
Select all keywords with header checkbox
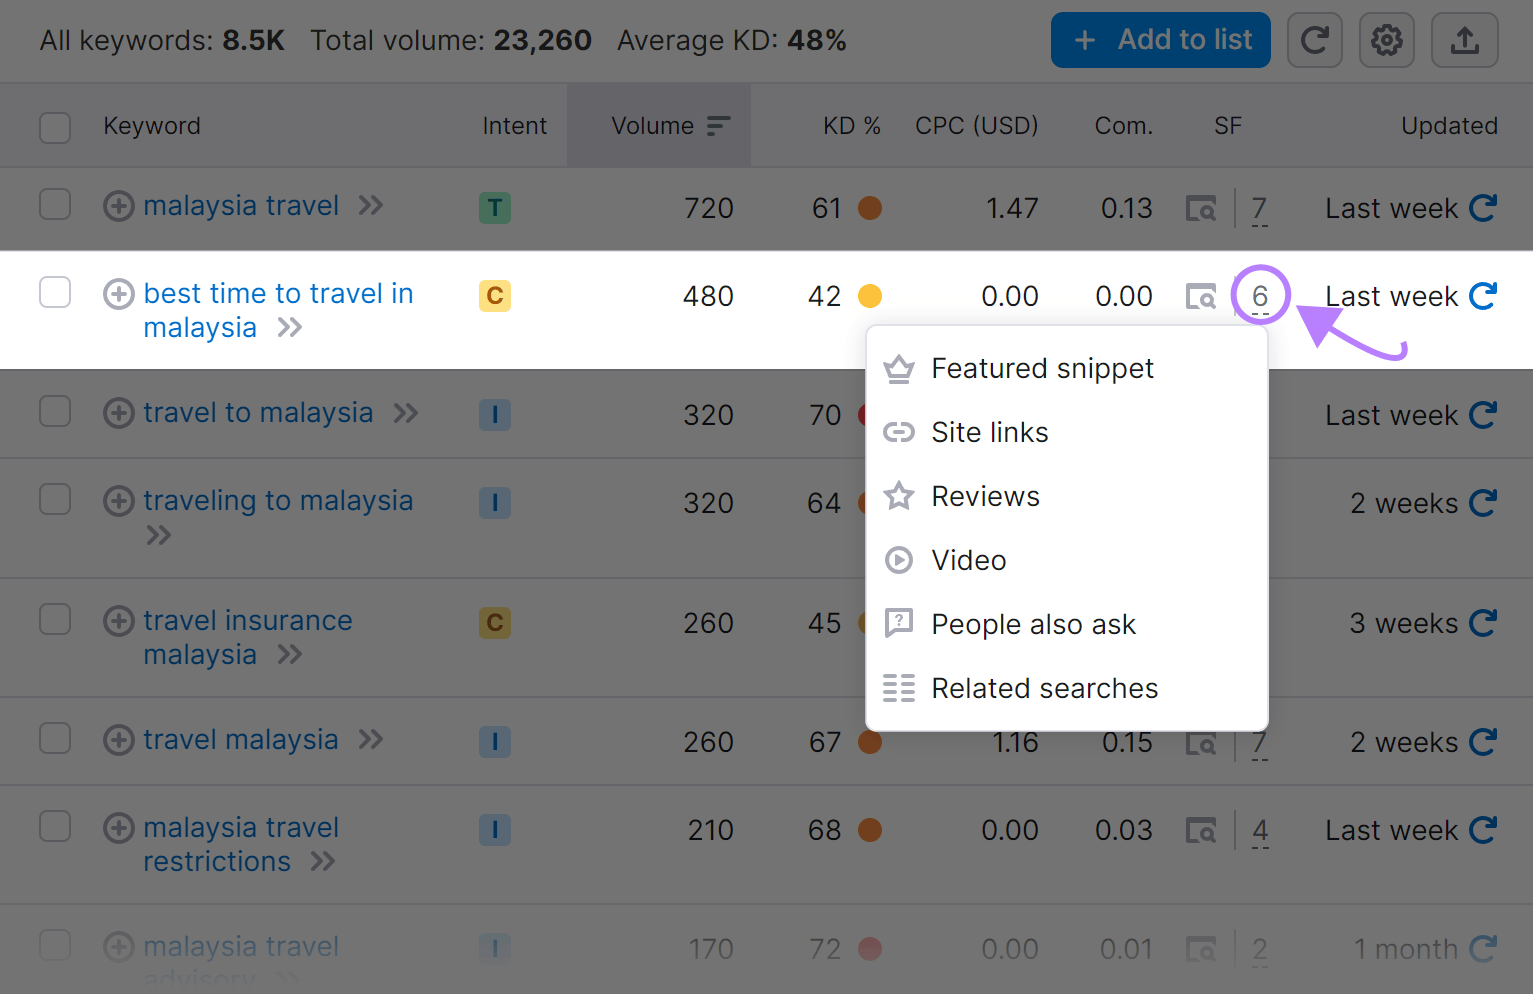[x=55, y=126]
